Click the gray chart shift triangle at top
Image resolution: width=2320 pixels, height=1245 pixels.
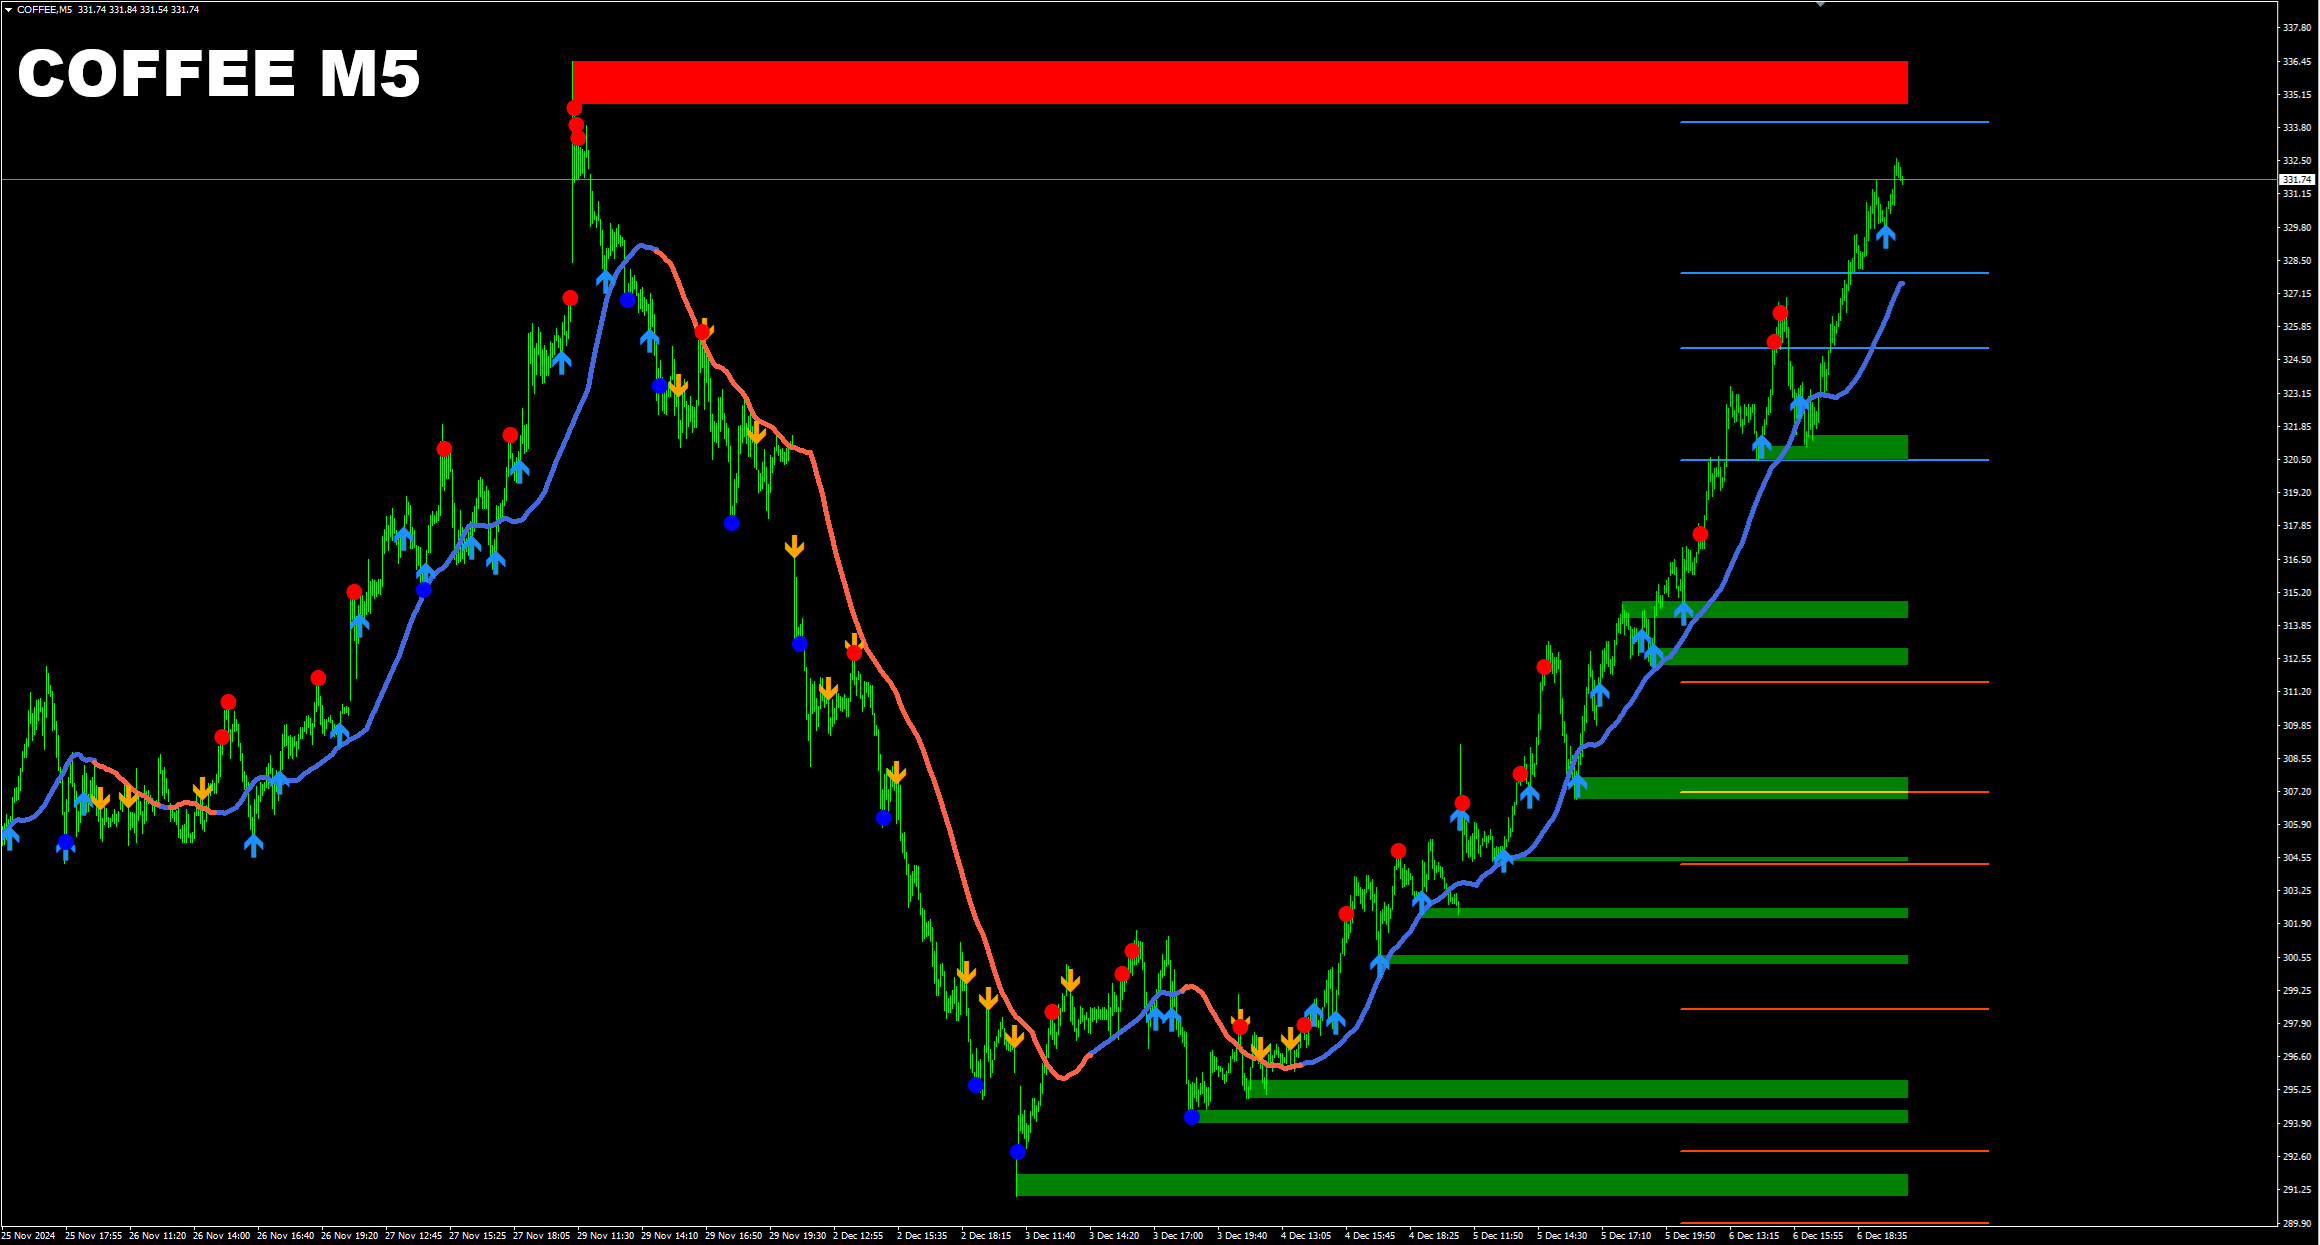coord(1820,5)
